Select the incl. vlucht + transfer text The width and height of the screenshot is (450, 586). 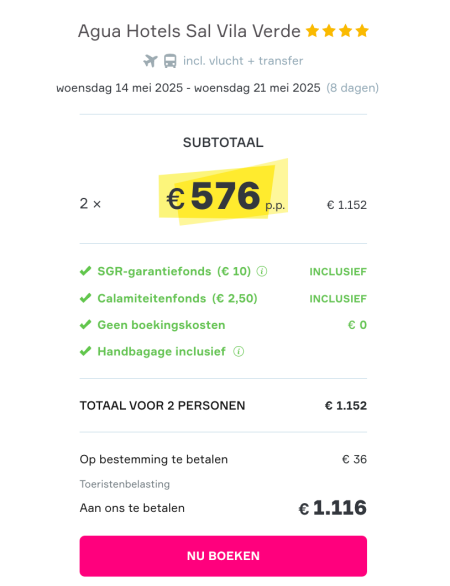[x=243, y=61]
